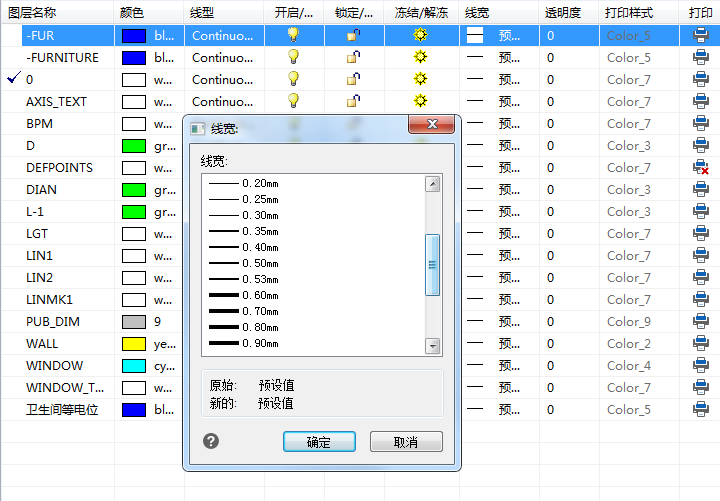Sort by 图层名称 column header

pyautogui.click(x=58, y=12)
